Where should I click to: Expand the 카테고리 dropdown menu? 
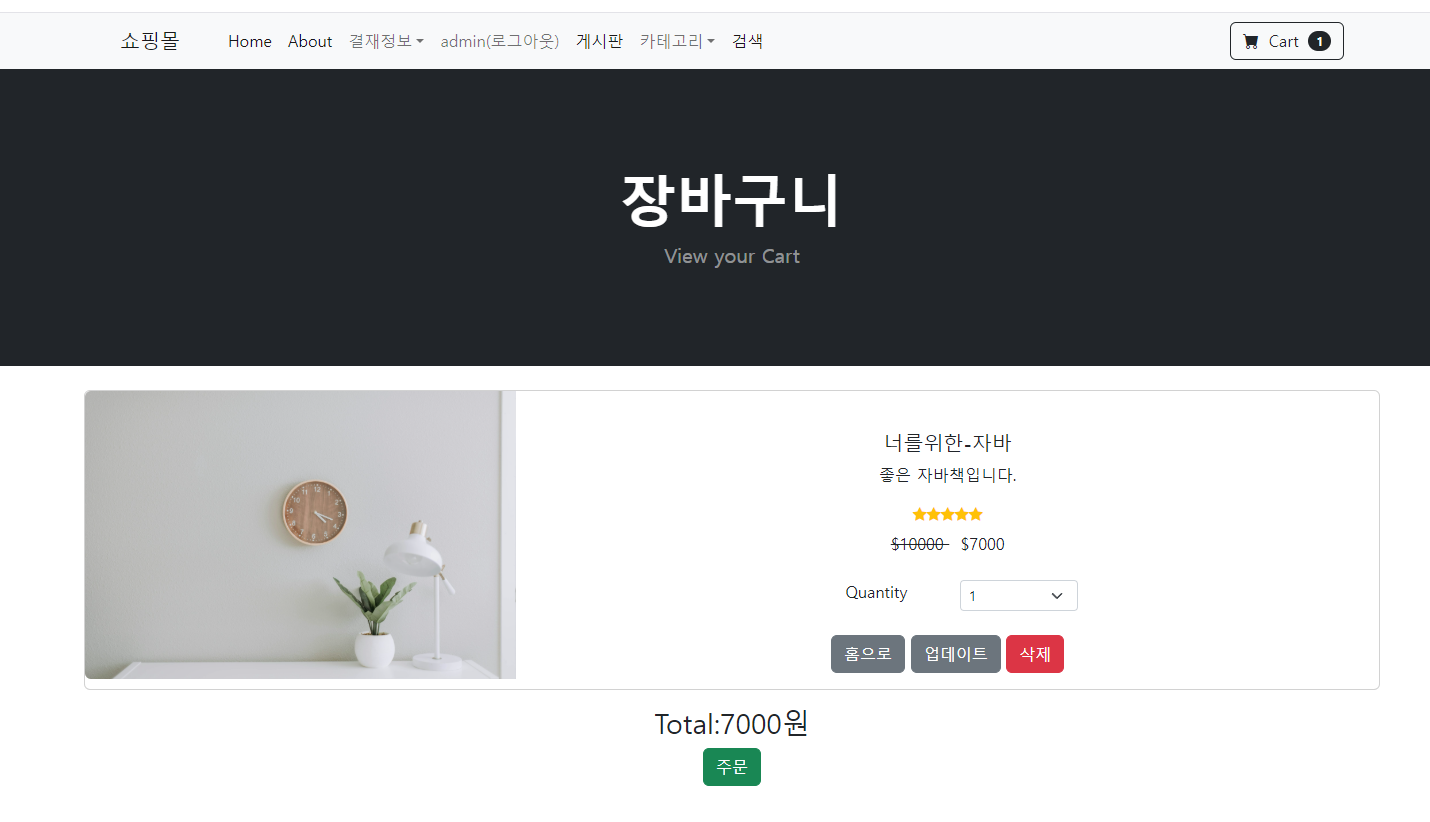click(x=677, y=41)
